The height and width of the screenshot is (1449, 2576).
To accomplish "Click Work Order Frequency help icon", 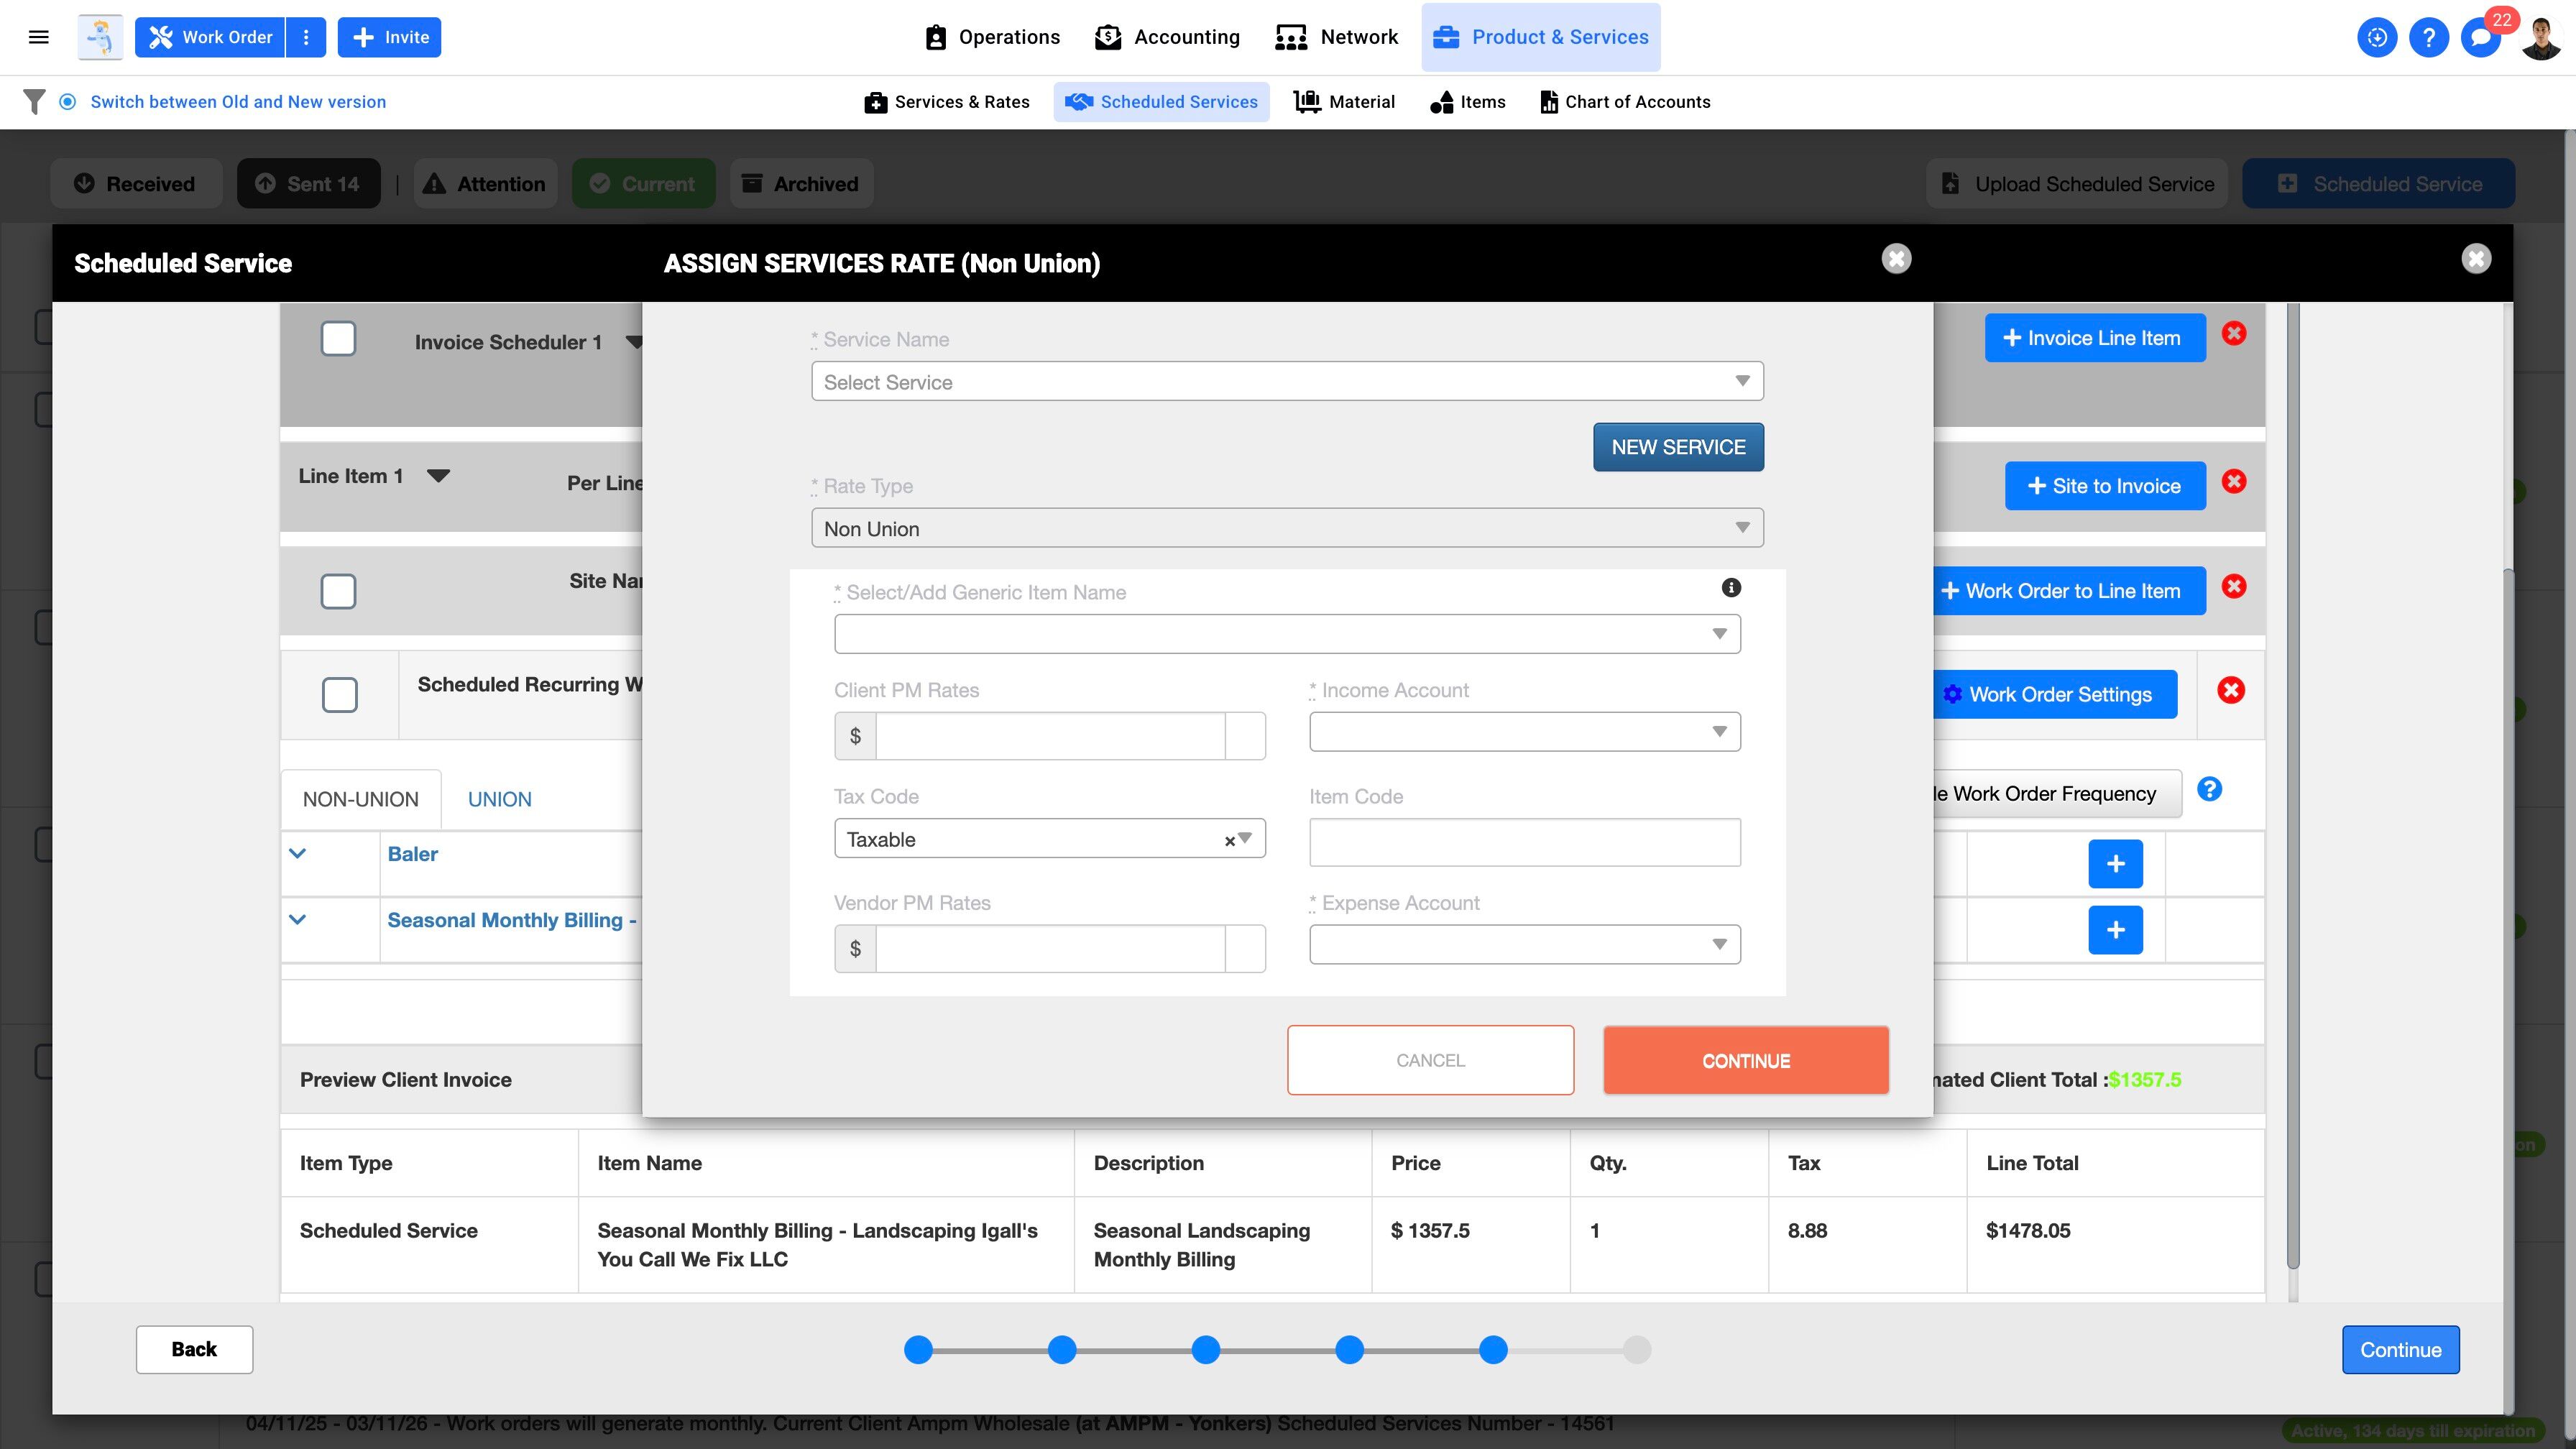I will click(2209, 790).
